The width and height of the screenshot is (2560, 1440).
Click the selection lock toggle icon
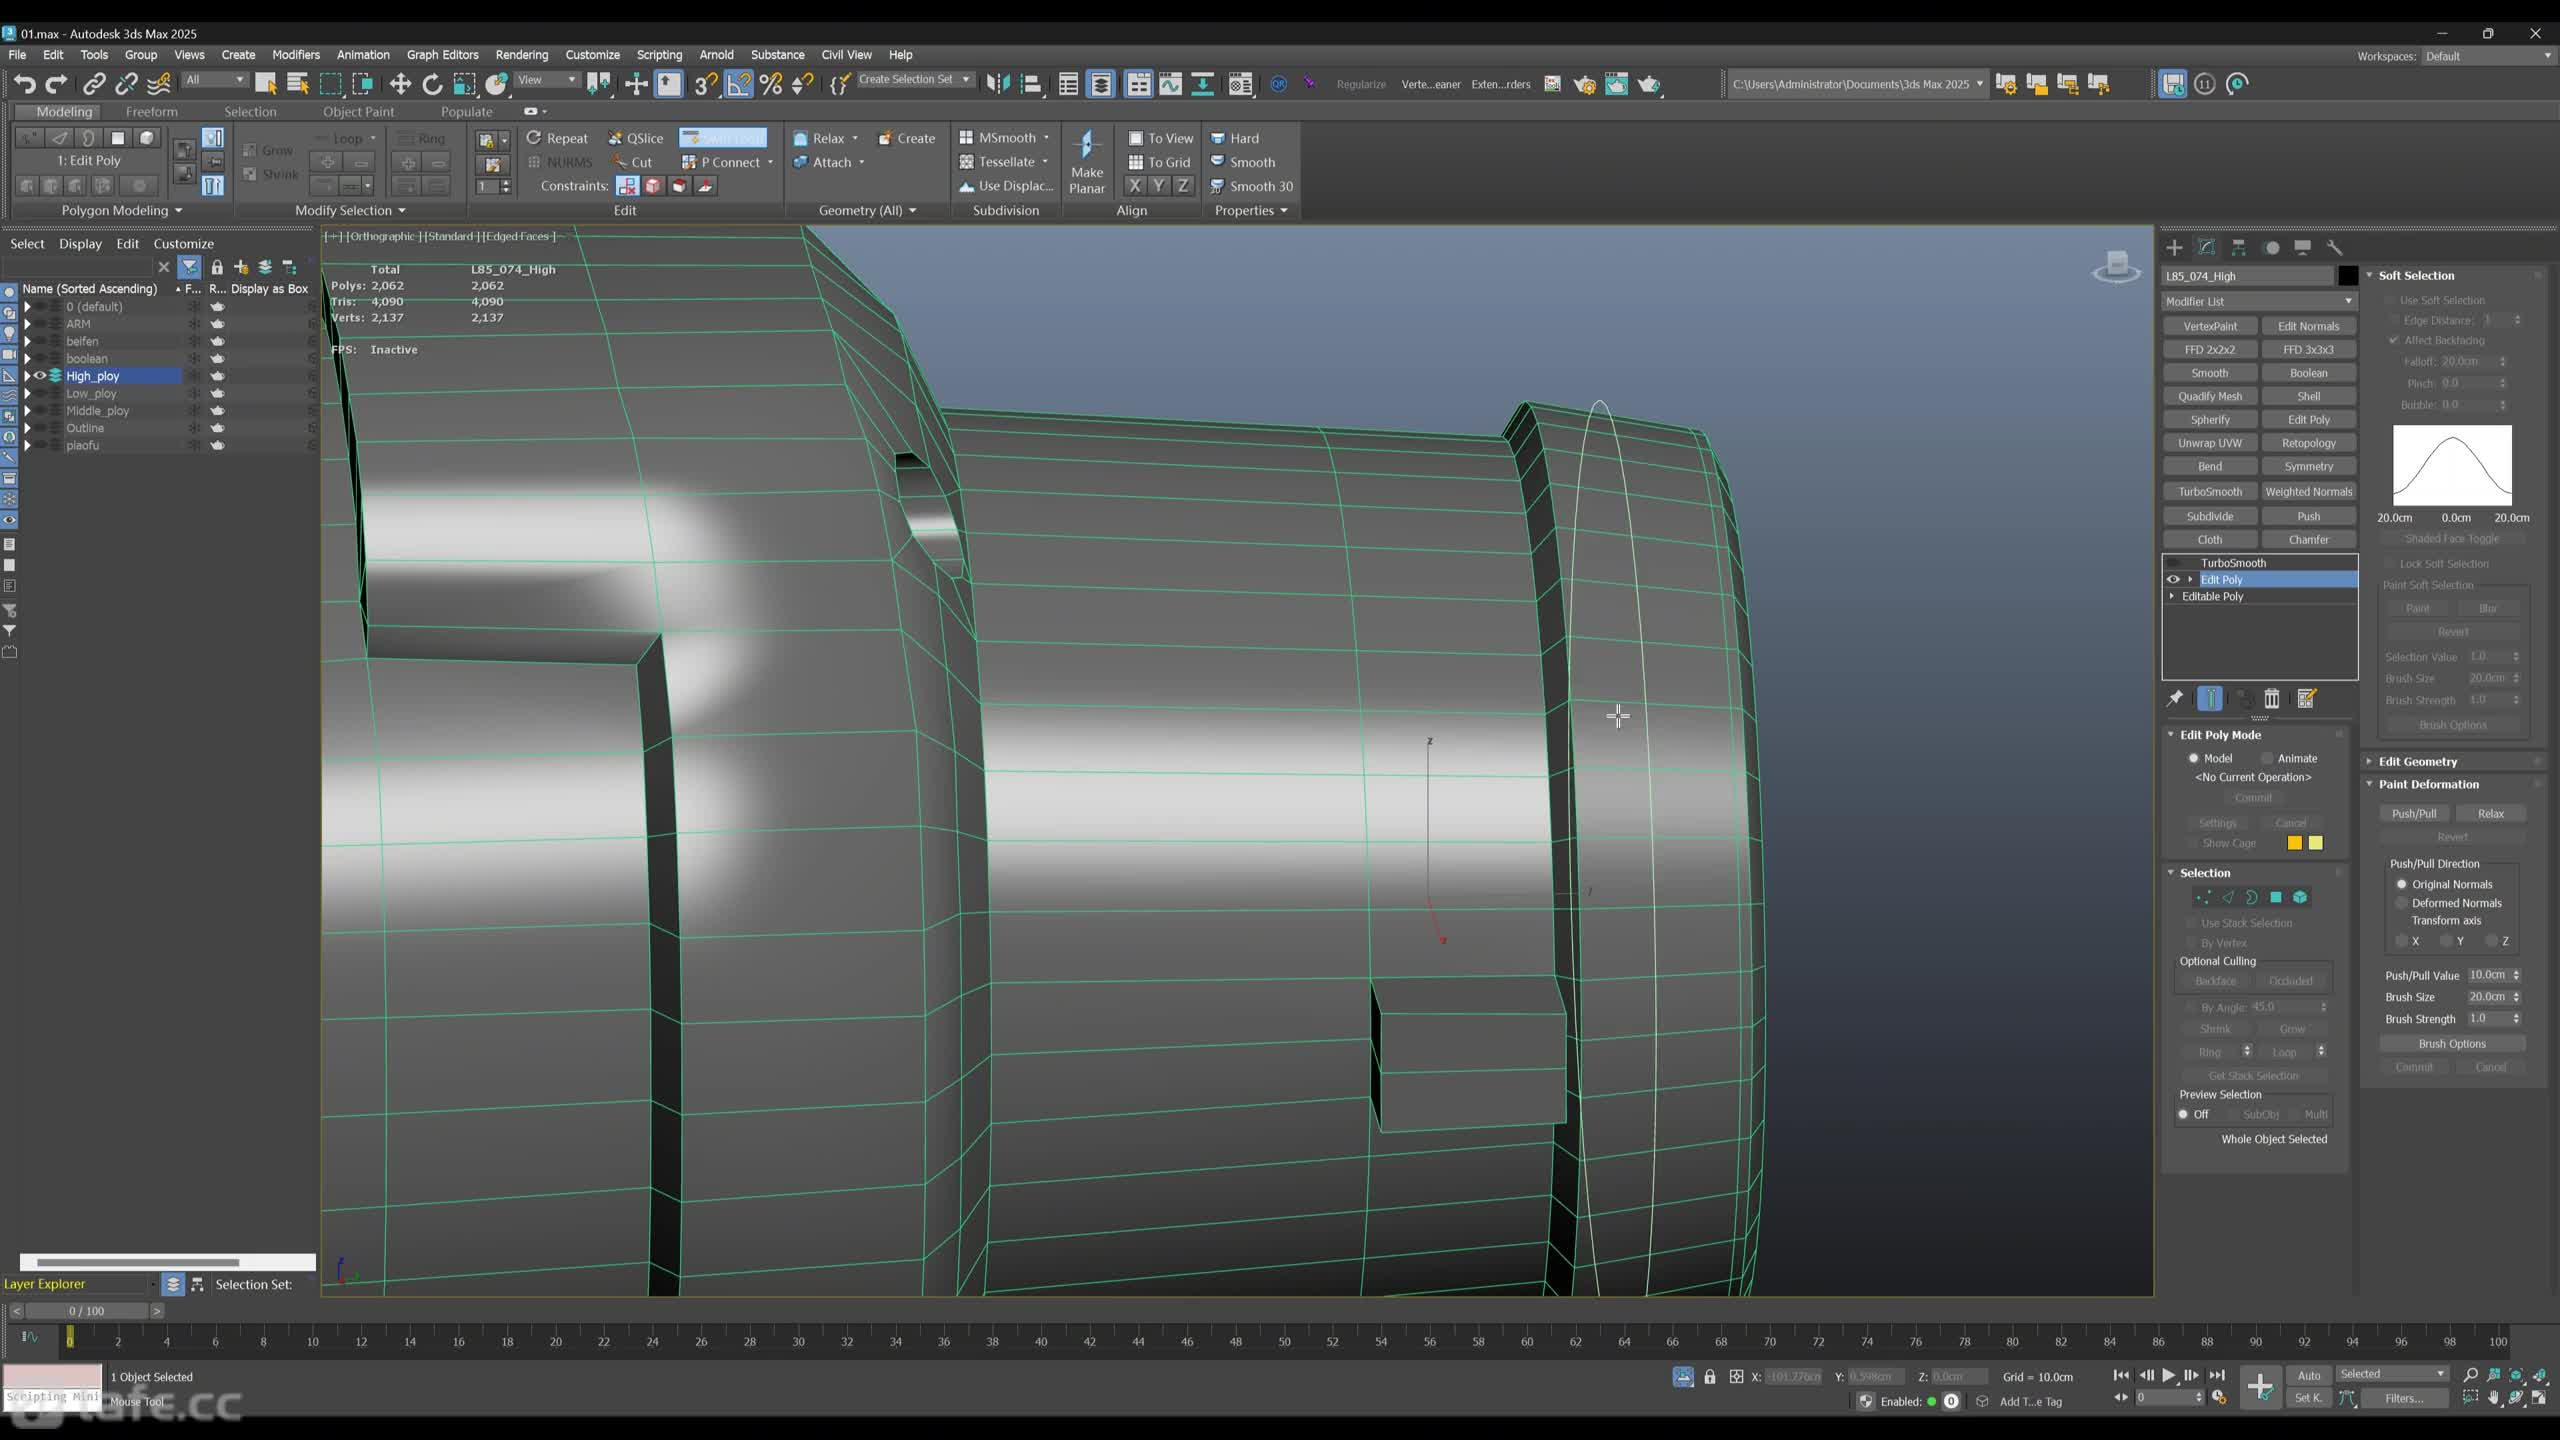tap(1710, 1377)
